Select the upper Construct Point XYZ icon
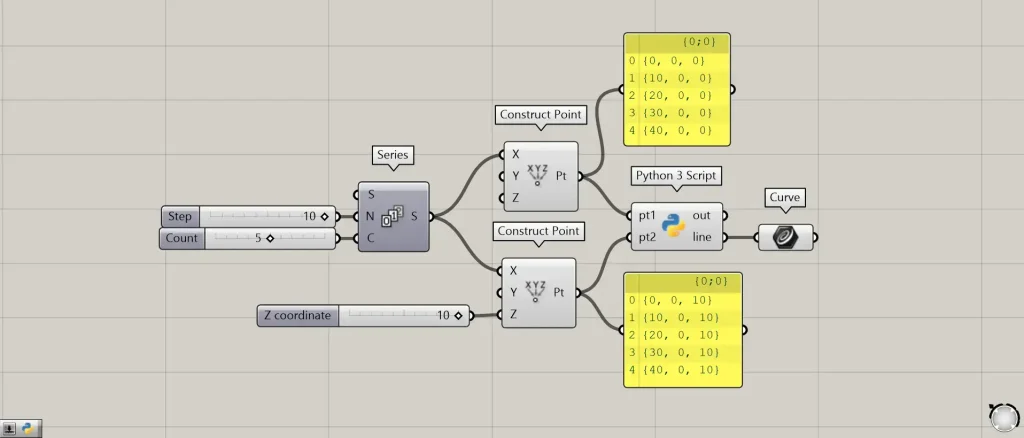 [539, 176]
